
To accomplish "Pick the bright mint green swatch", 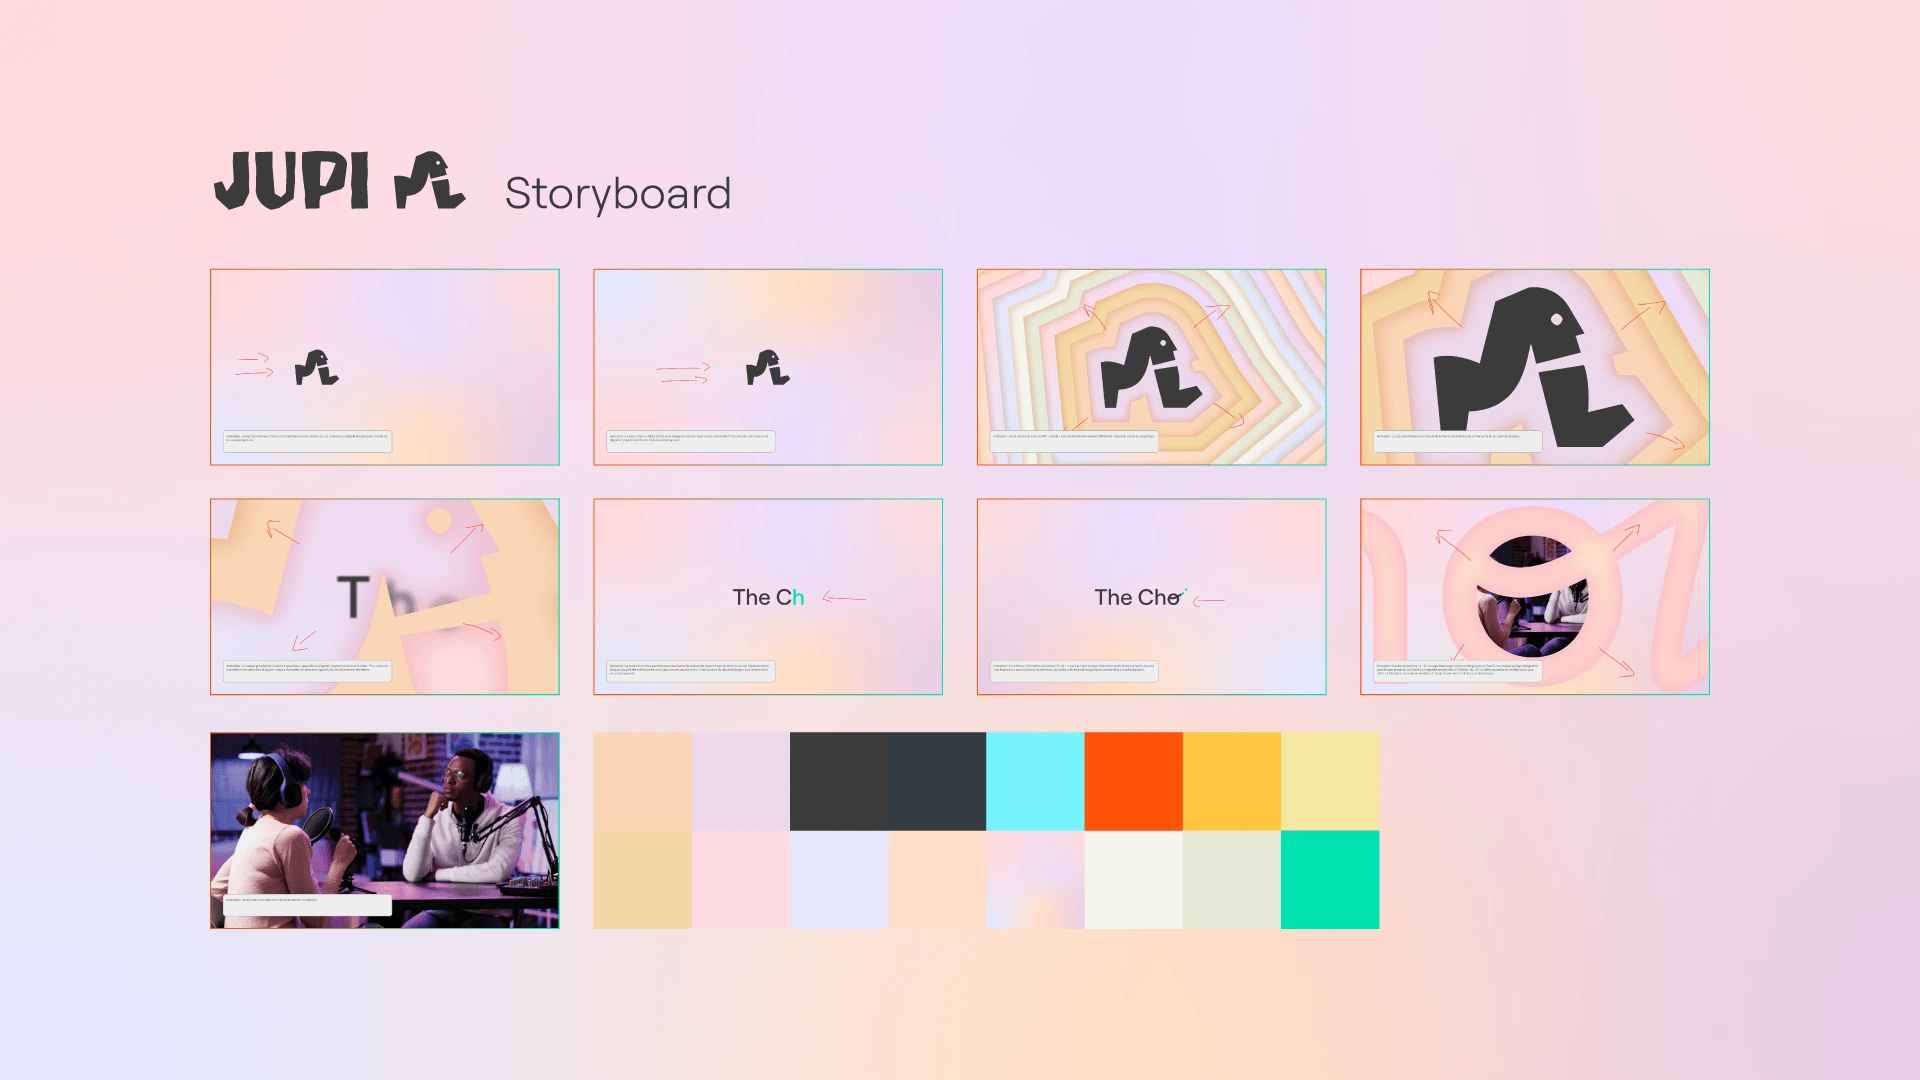I will point(1330,880).
